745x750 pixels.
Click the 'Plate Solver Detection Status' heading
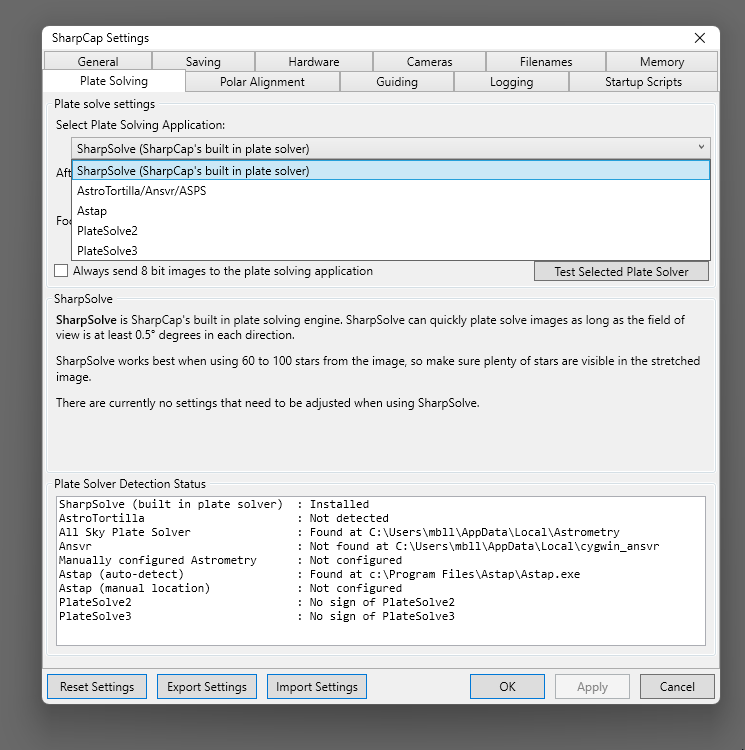pyautogui.click(x=130, y=484)
